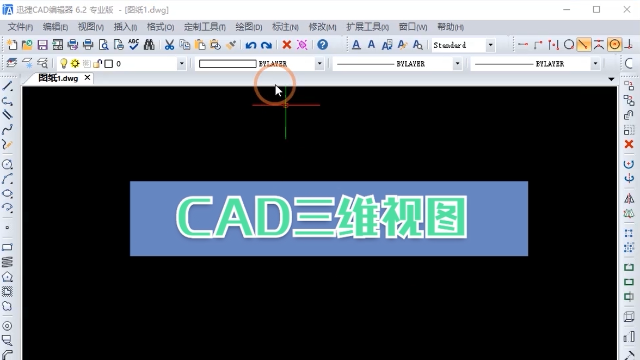Toggle layer on/off lightbulb
This screenshot has height=360, width=640.
(64, 63)
